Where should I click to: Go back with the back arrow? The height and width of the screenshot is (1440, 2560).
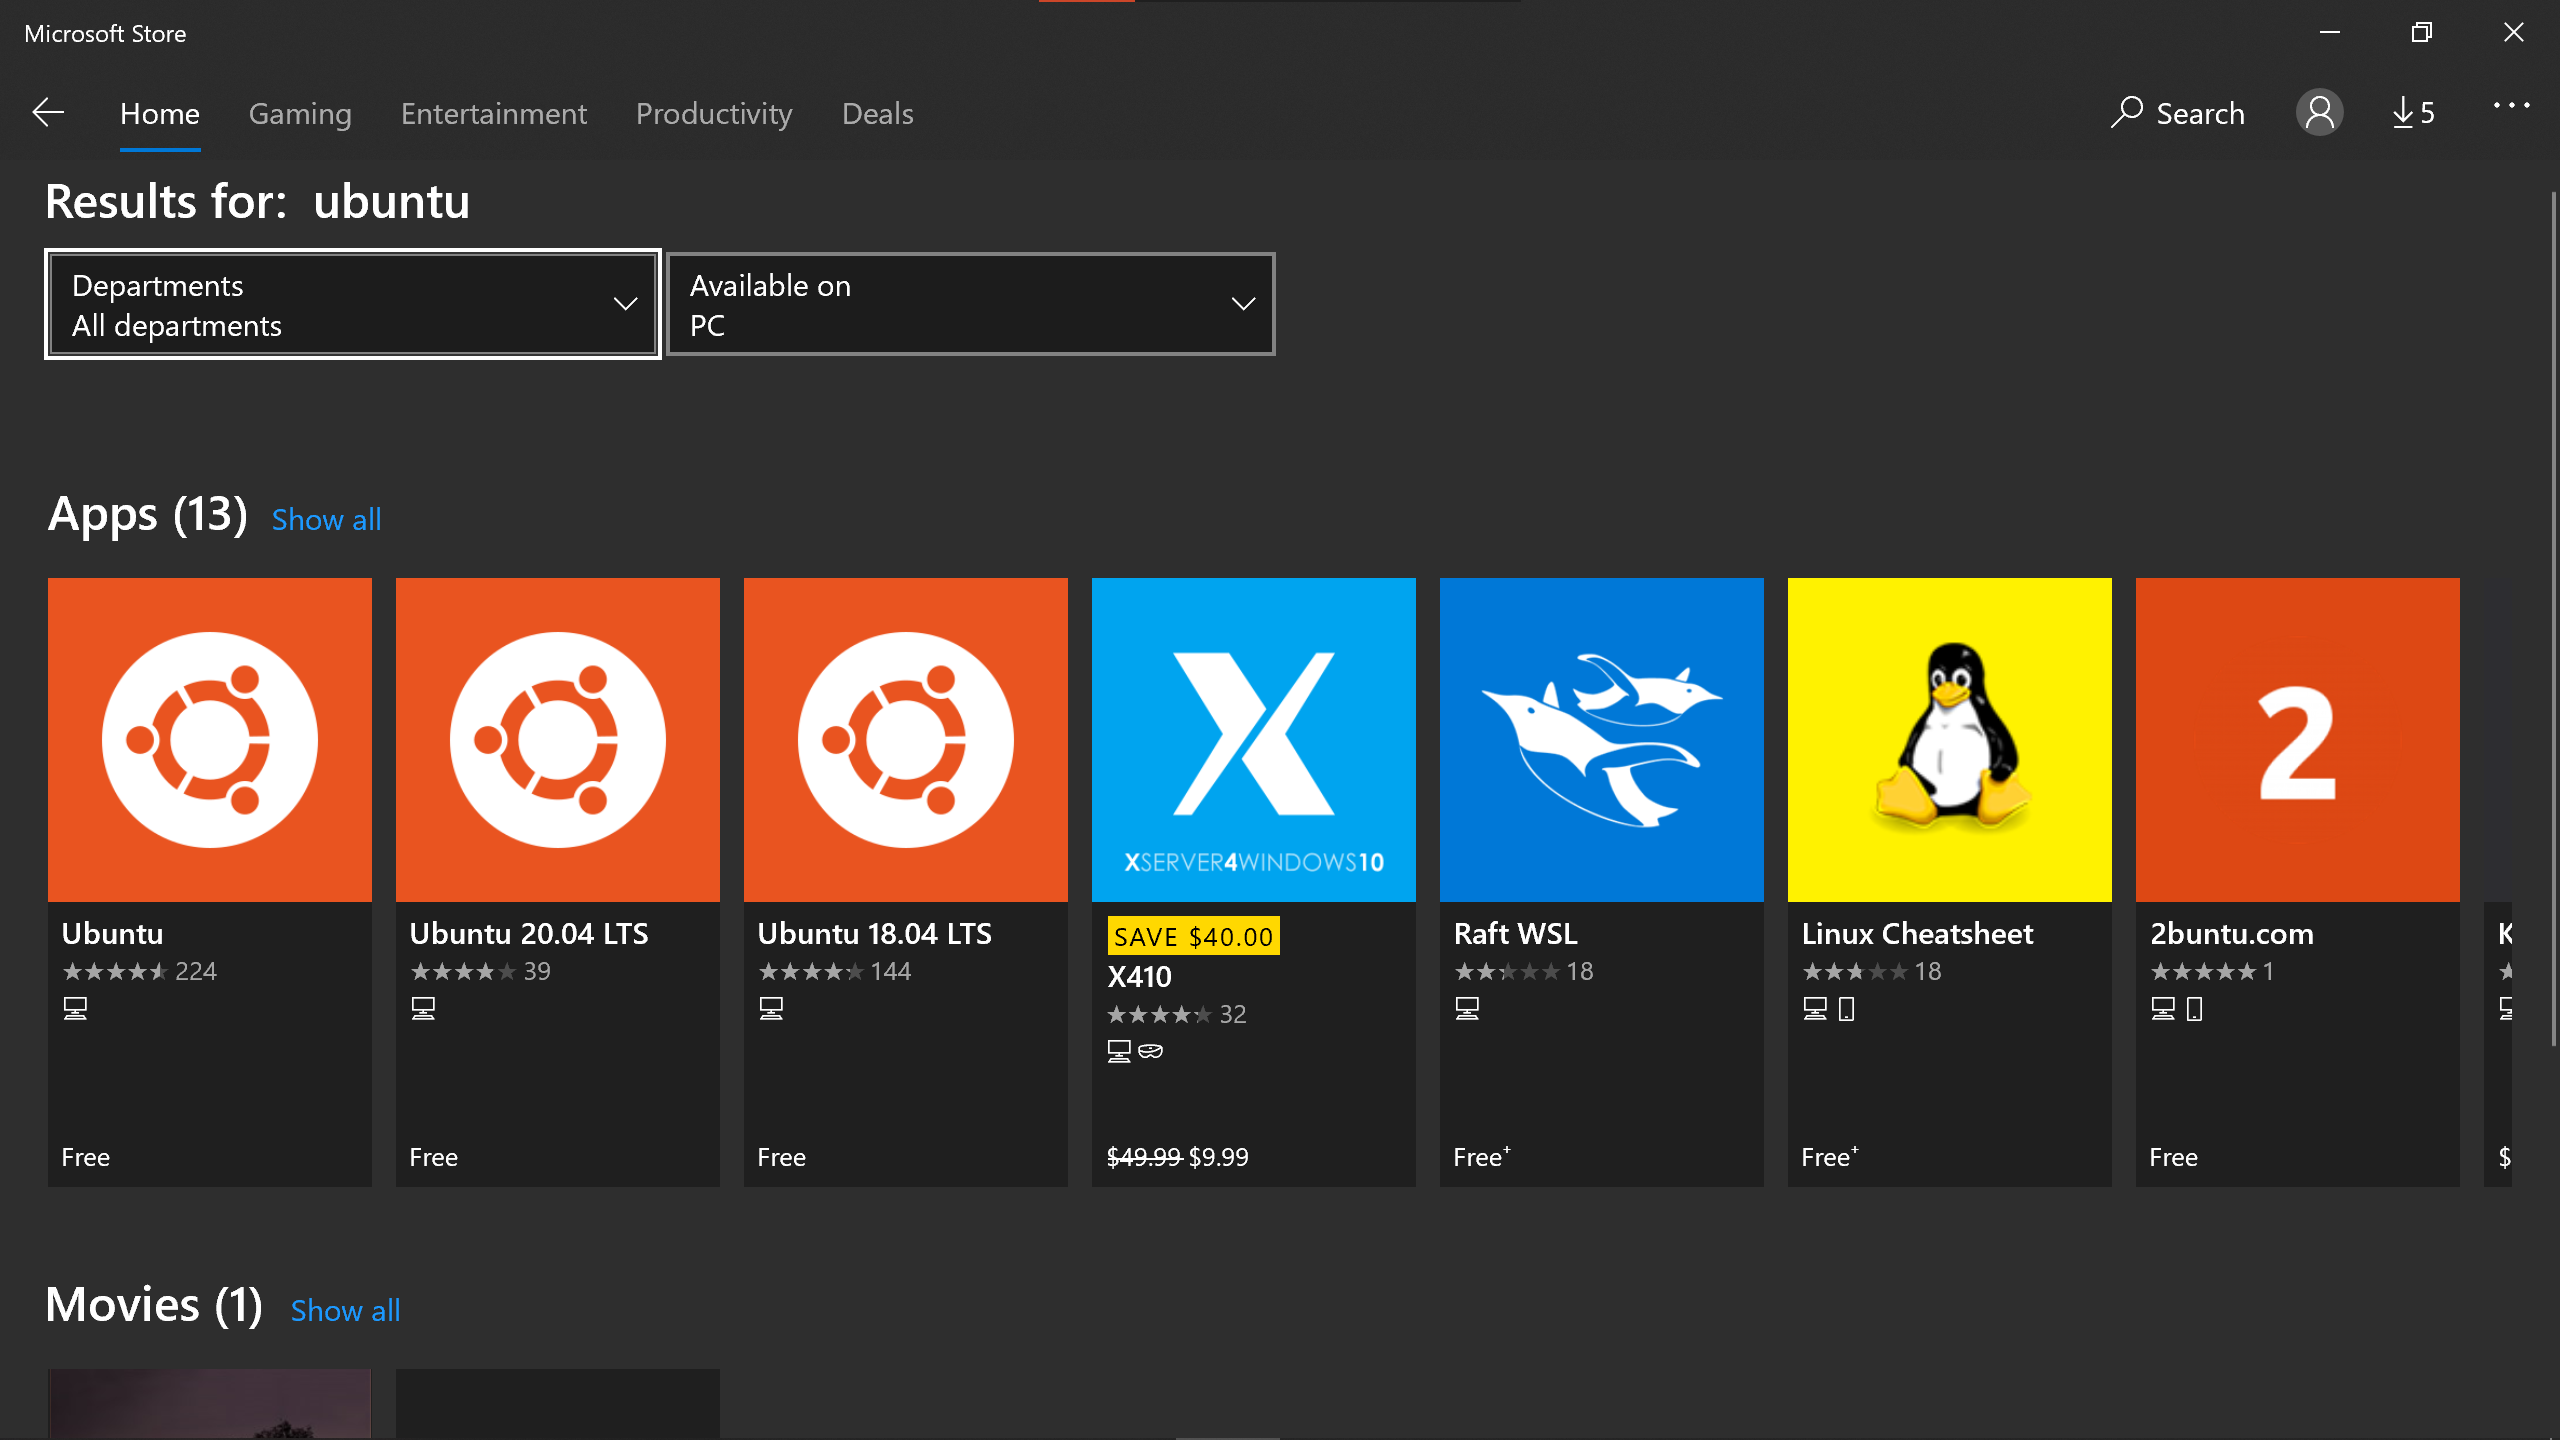click(x=48, y=112)
